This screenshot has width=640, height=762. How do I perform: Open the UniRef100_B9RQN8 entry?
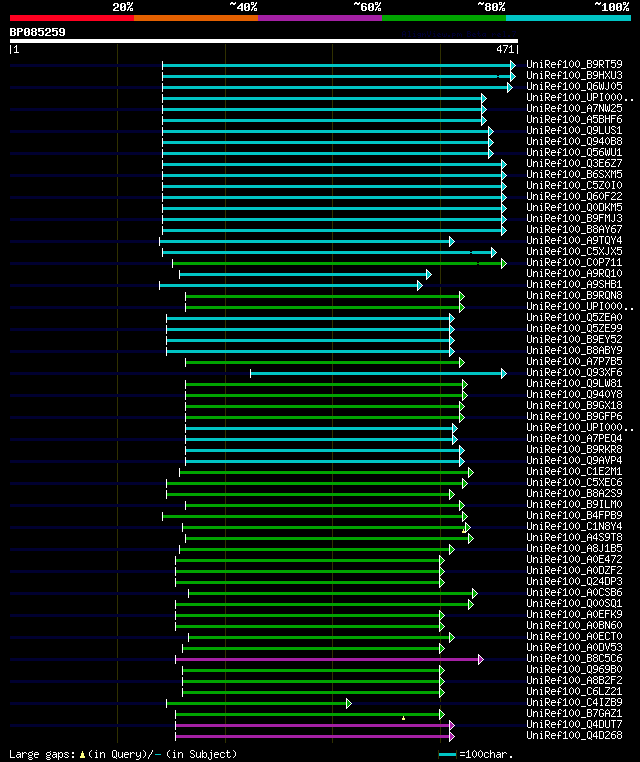click(x=574, y=295)
